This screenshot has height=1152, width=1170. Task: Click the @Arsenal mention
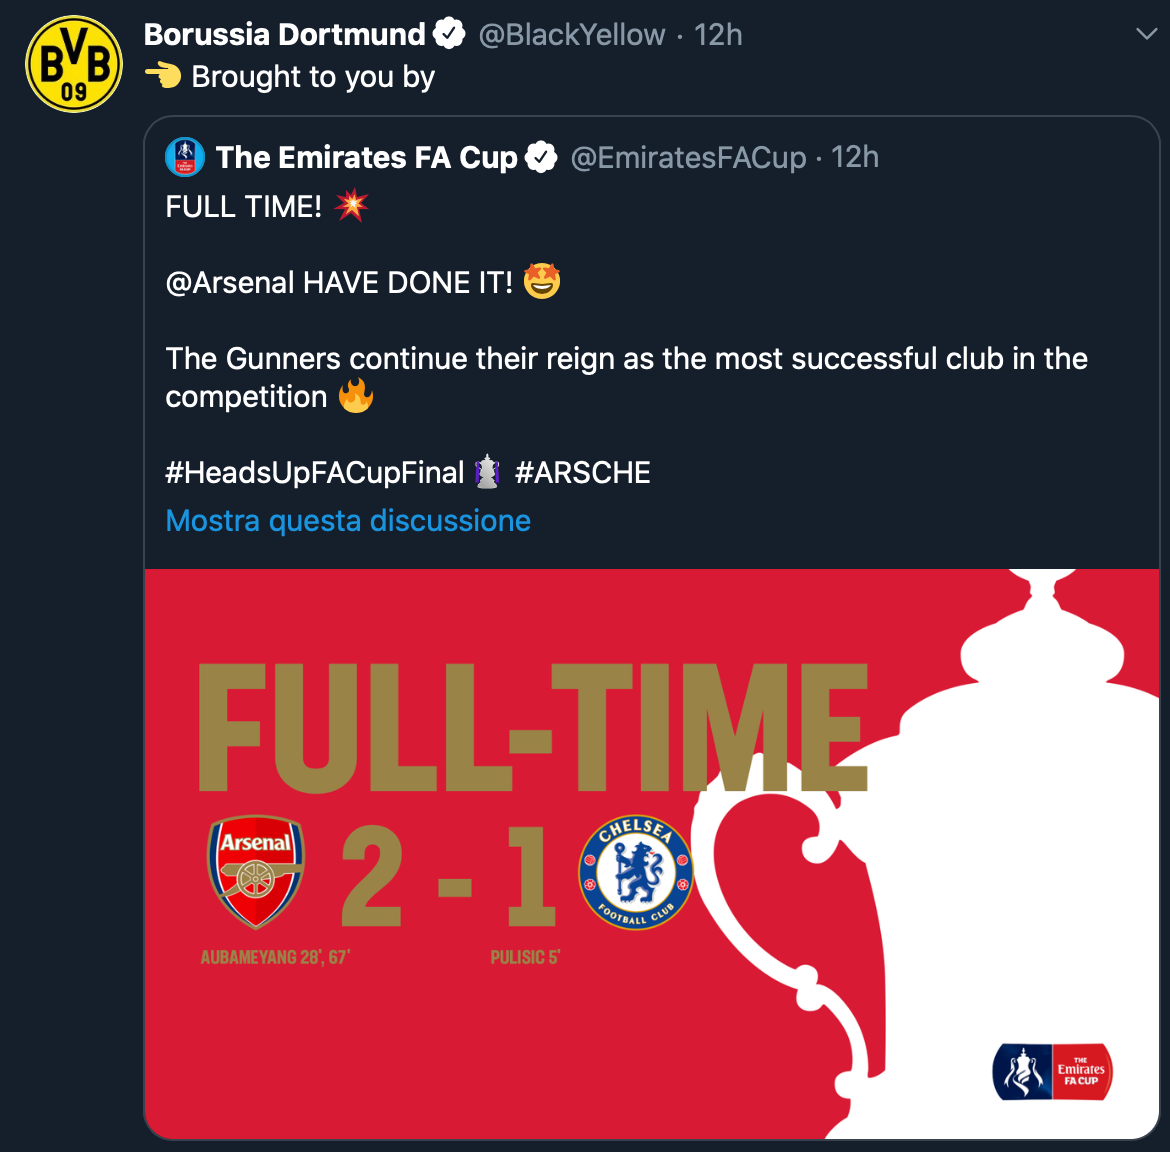coord(230,283)
